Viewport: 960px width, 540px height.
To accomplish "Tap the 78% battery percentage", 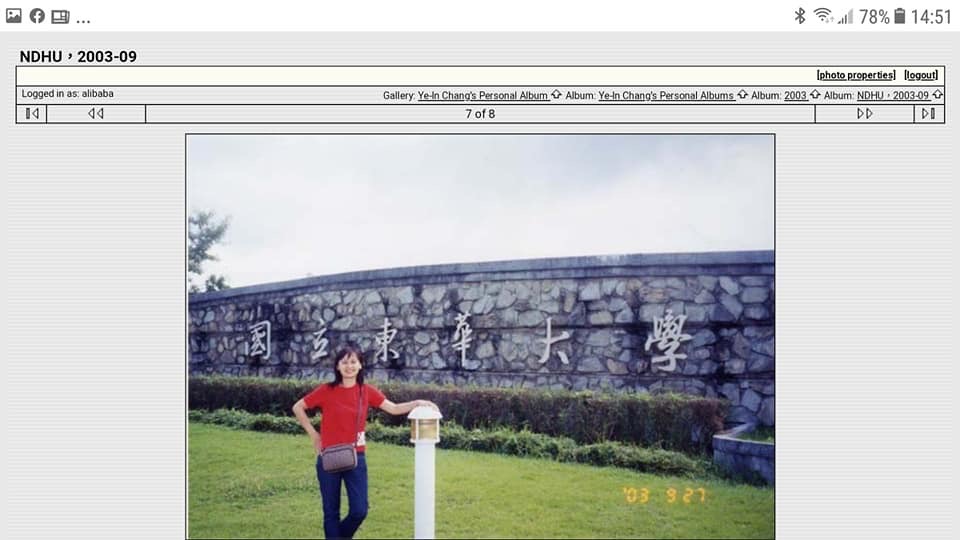I will [874, 17].
